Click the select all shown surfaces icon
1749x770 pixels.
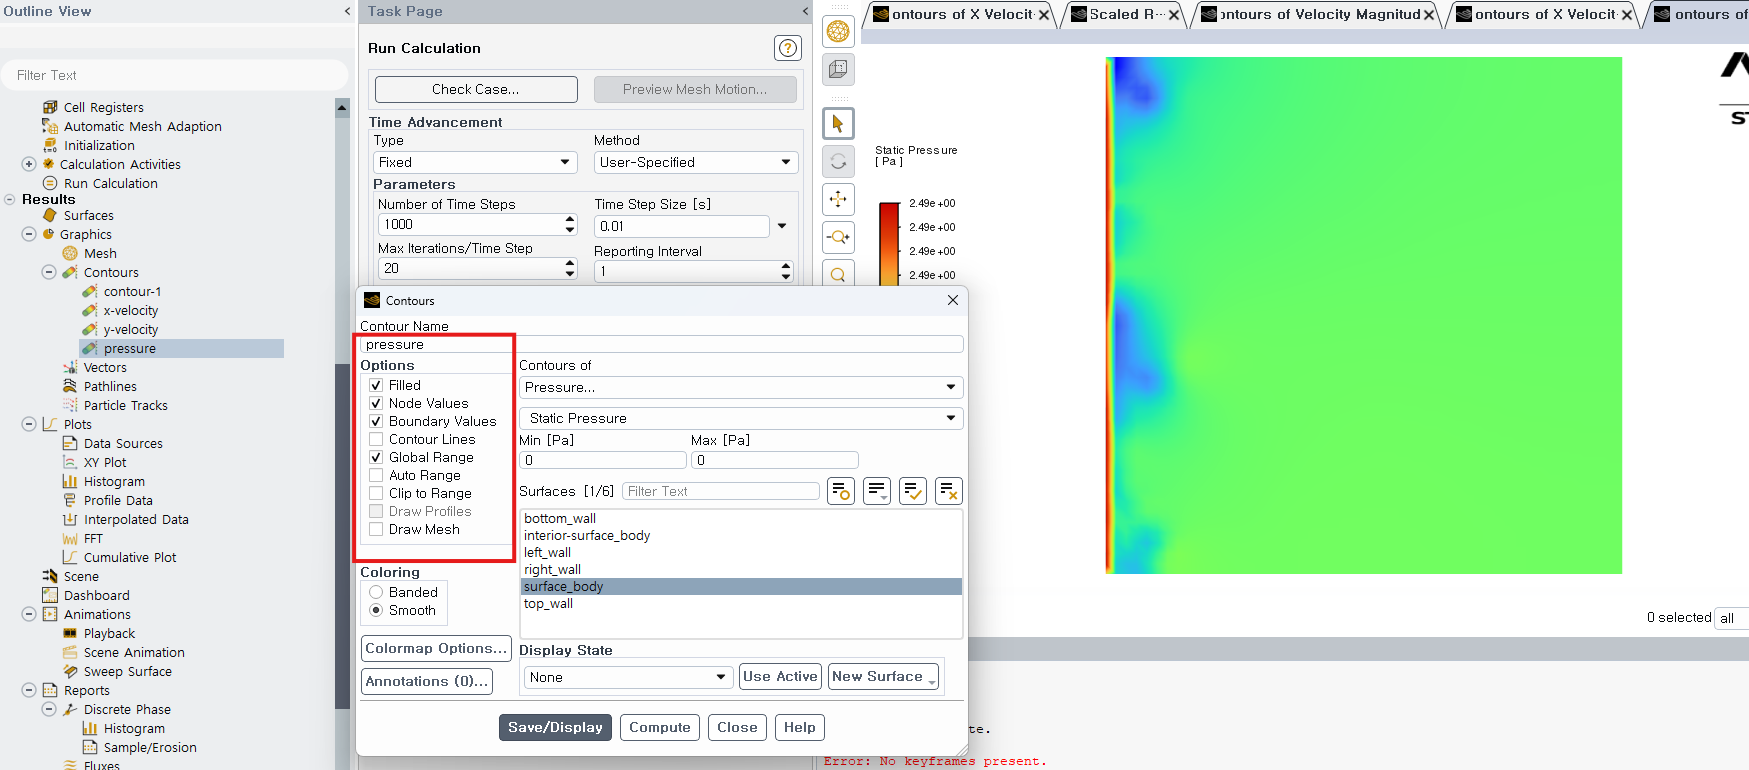(x=912, y=491)
